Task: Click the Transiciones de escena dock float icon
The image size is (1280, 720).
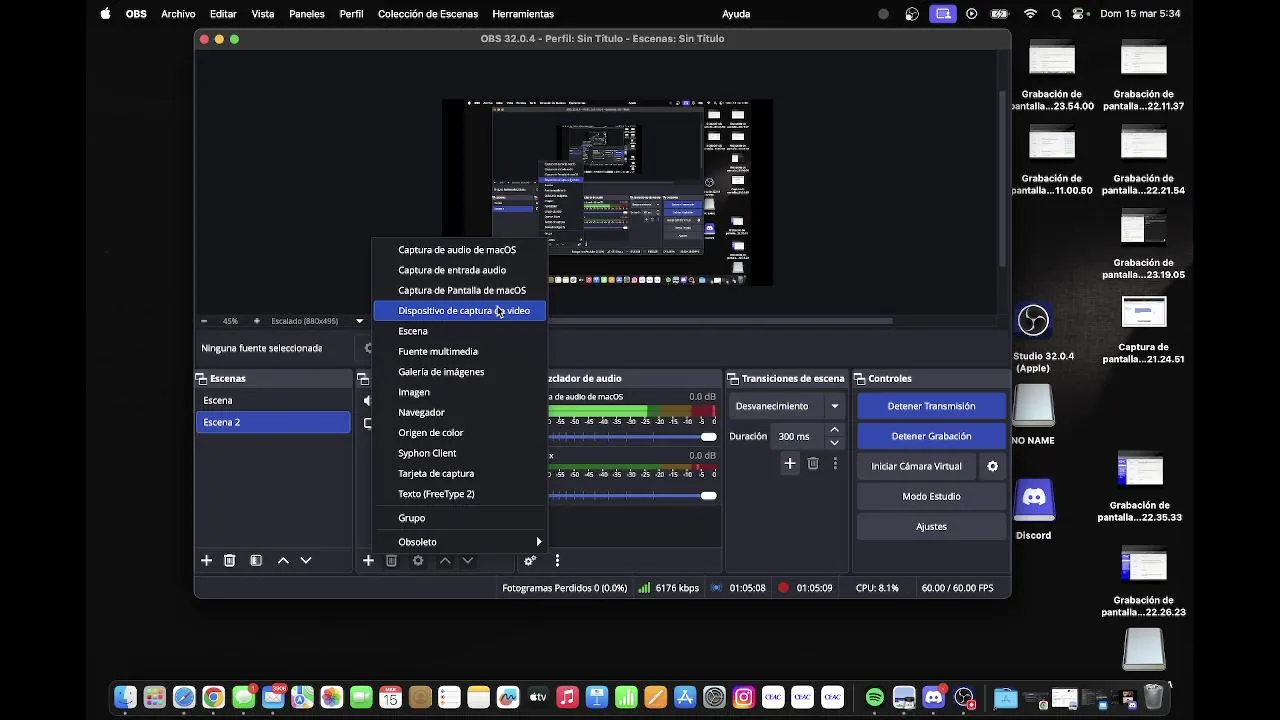Action: [733, 379]
